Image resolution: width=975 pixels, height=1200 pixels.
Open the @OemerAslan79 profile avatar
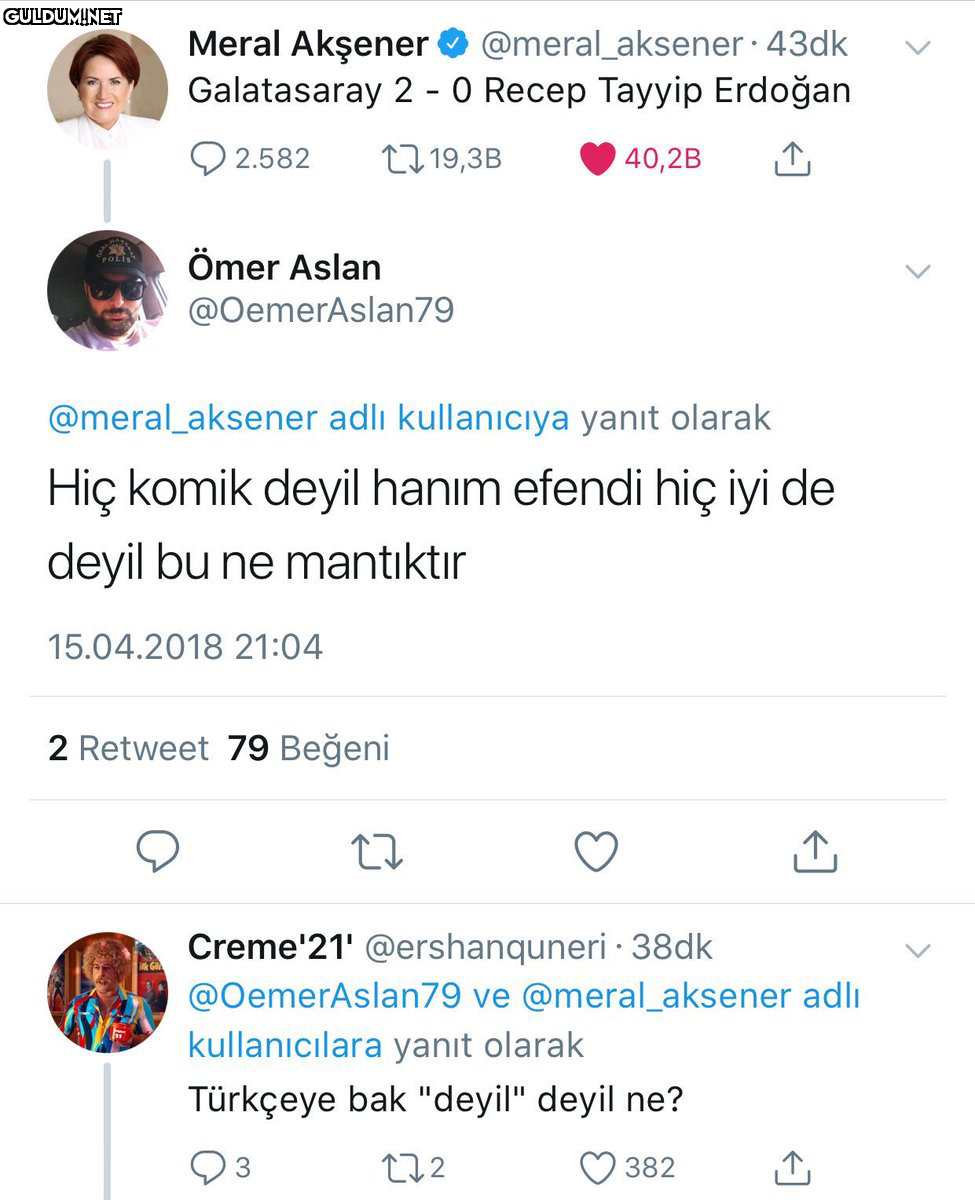(x=107, y=290)
